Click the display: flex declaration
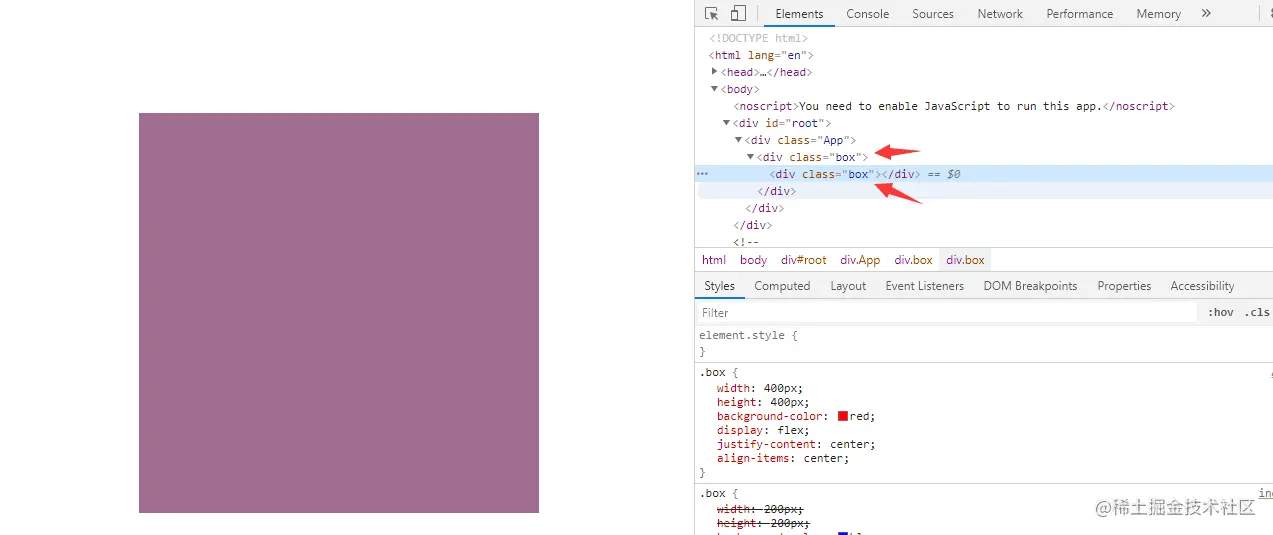 click(764, 430)
